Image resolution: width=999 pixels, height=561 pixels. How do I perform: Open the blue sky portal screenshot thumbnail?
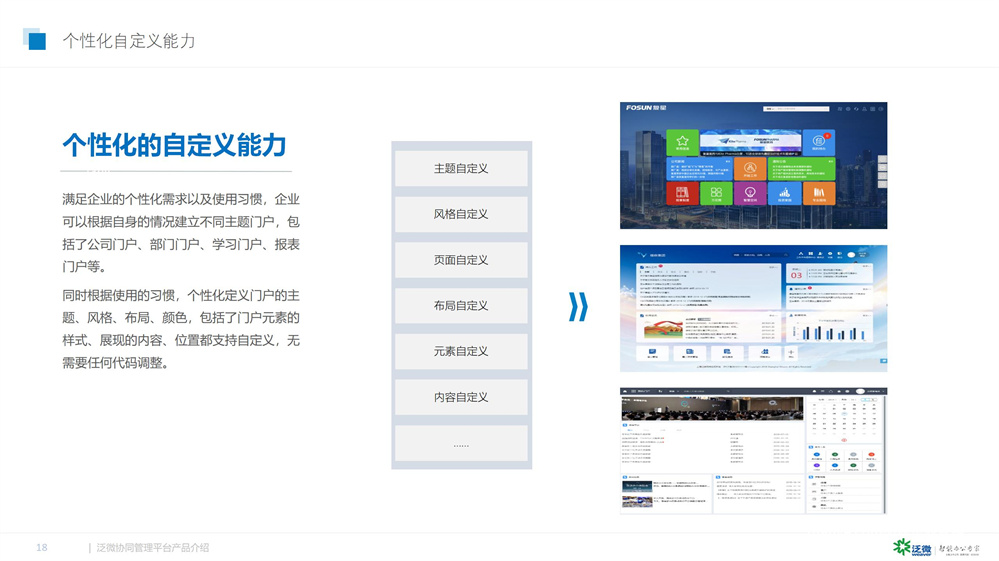[753, 308]
